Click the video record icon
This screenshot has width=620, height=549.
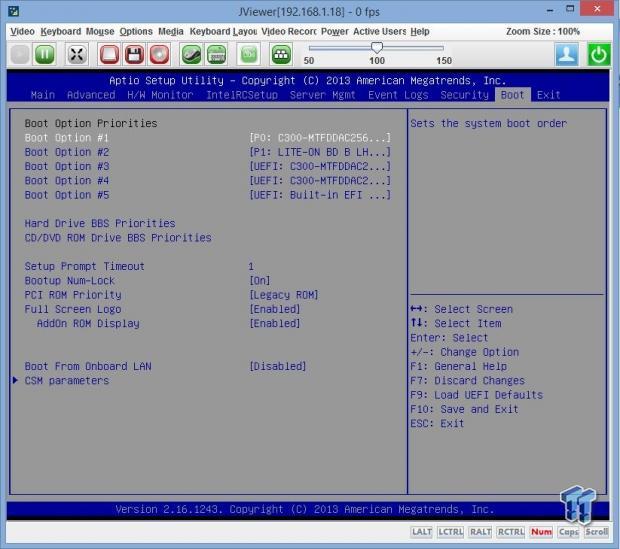coord(249,54)
